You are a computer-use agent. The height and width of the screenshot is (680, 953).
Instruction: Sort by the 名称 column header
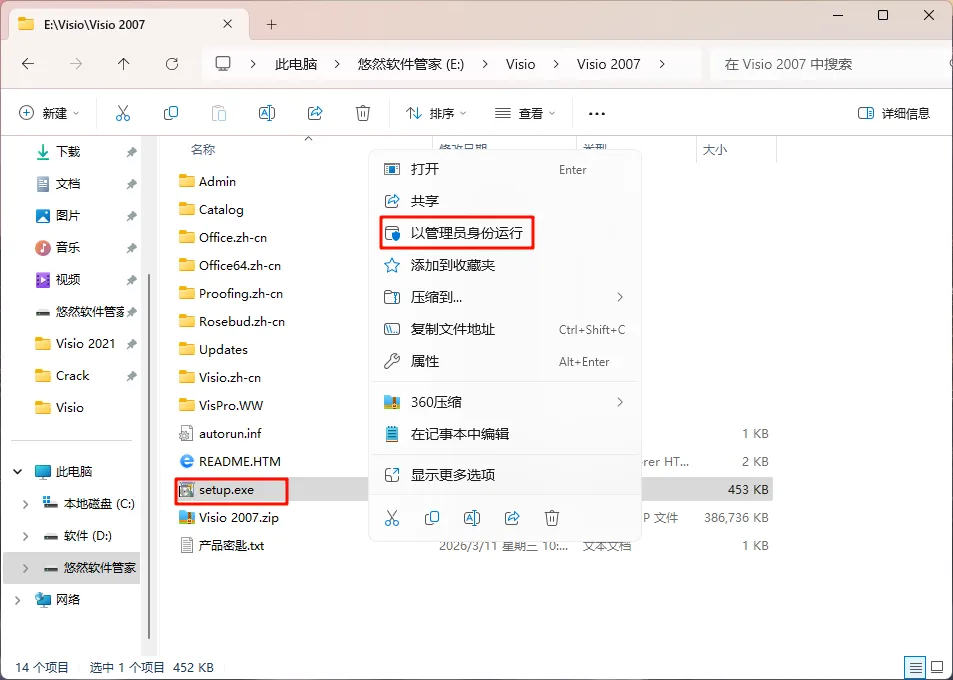click(x=203, y=149)
